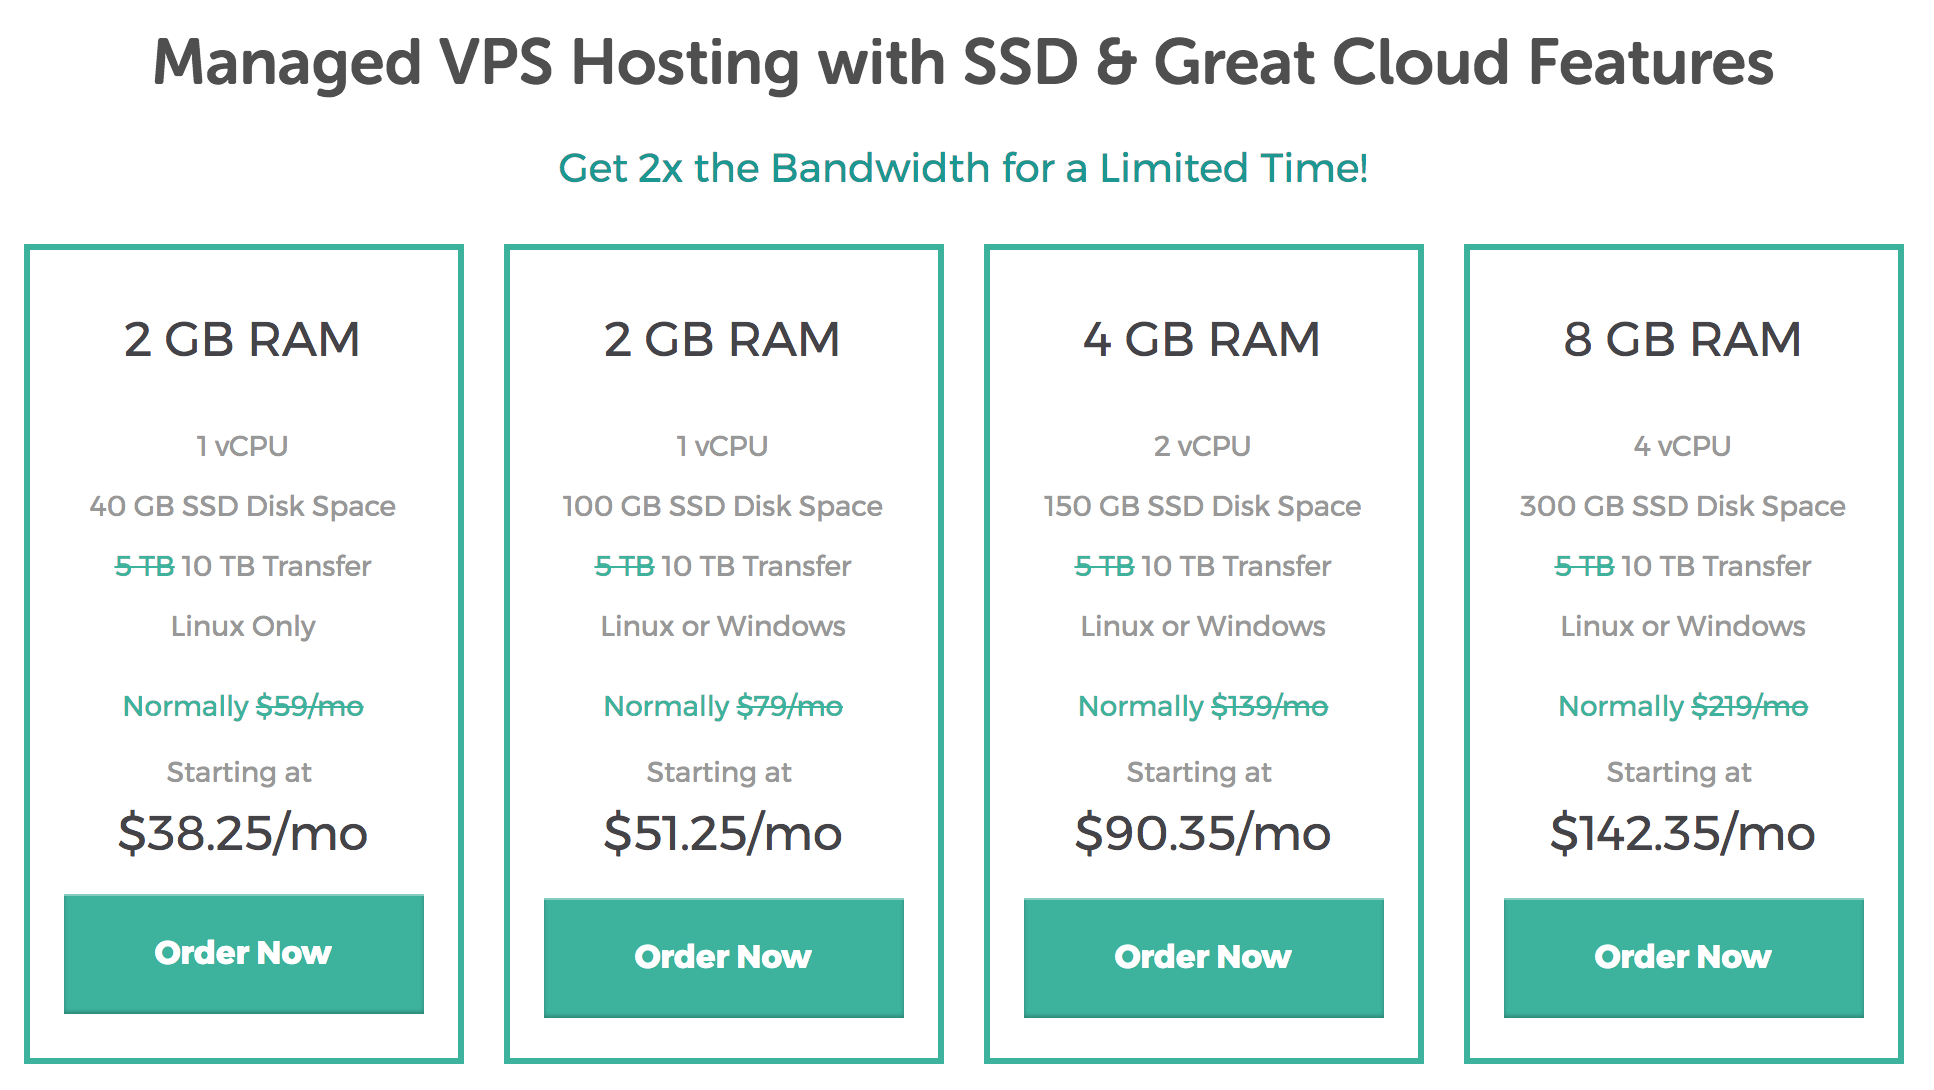Click the Normally $219/mo crossed-out price
1934x1090 pixels.
click(x=1683, y=706)
